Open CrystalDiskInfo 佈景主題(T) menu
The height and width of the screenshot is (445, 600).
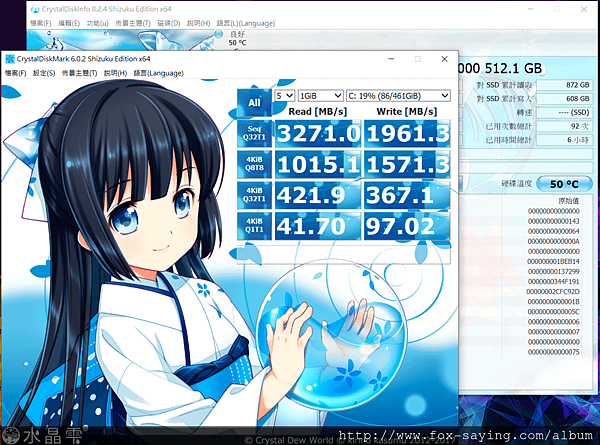coord(133,23)
